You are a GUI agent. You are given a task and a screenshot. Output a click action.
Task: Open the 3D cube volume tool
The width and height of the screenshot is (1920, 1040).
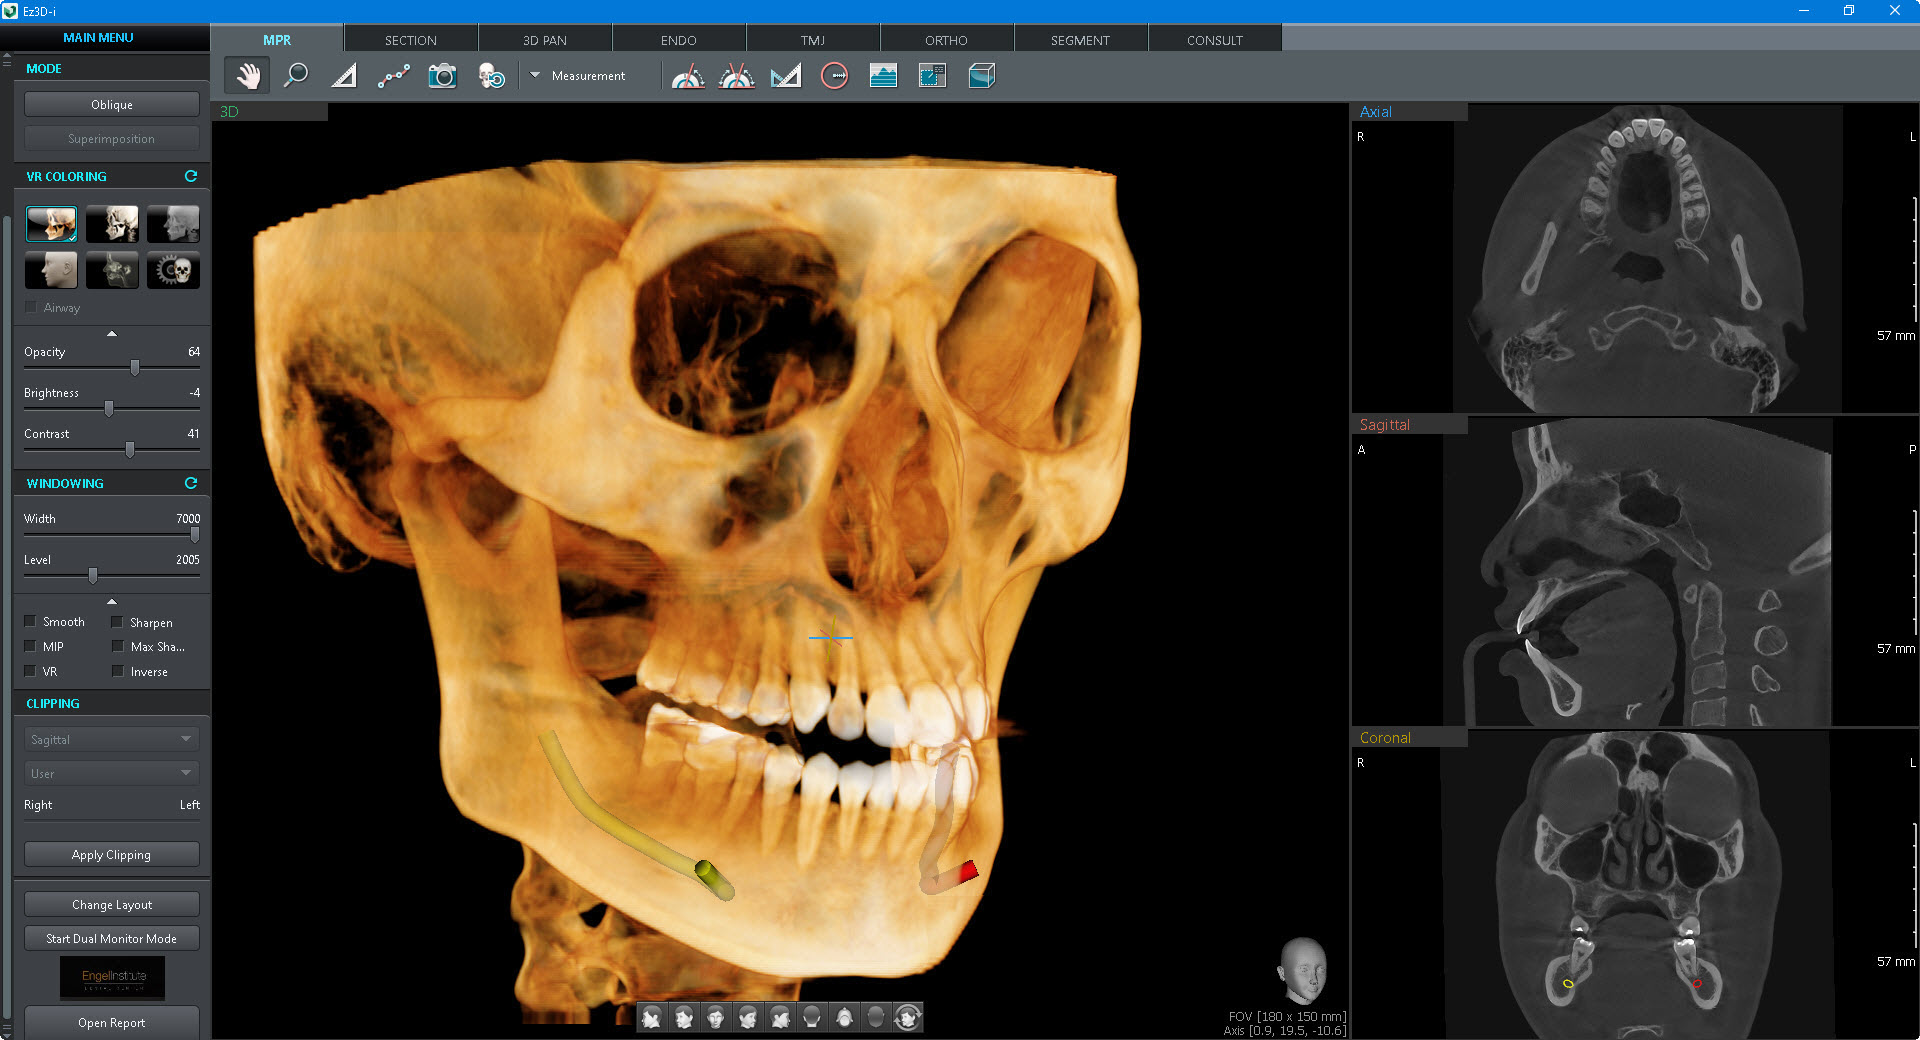(x=981, y=76)
